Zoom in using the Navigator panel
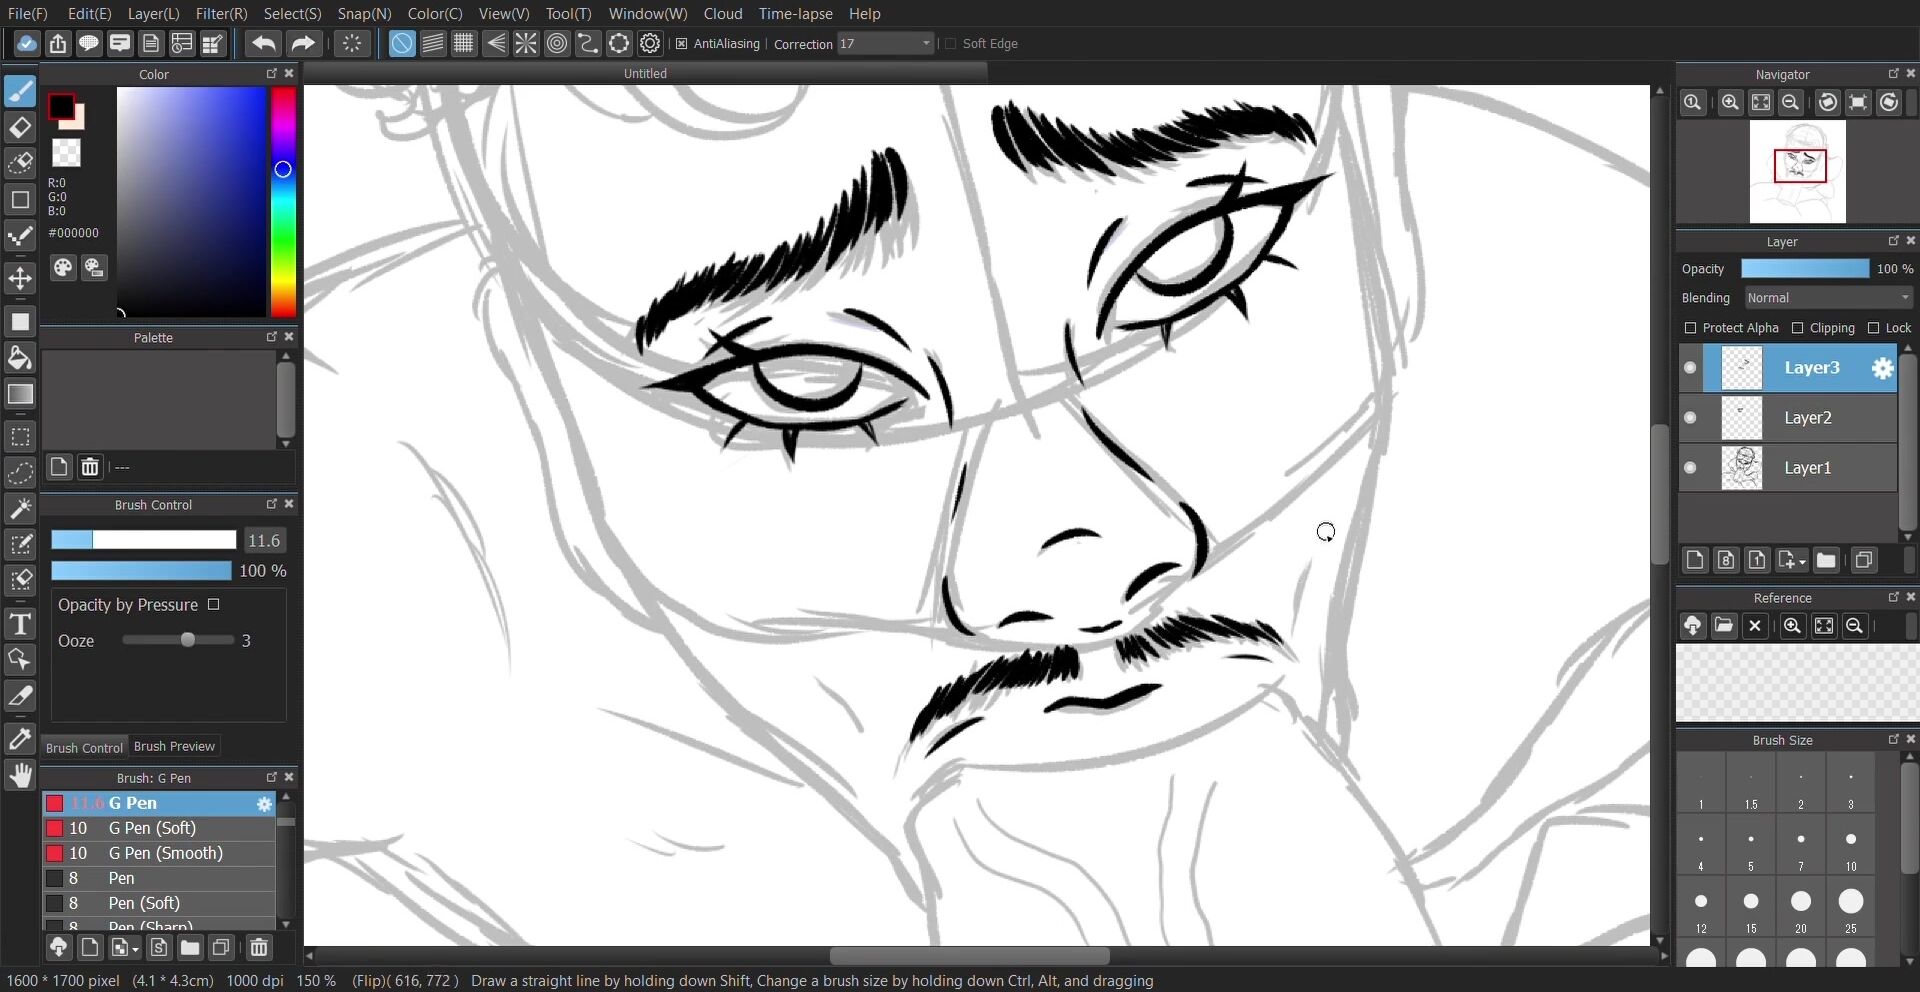The height and width of the screenshot is (992, 1920). coord(1730,103)
